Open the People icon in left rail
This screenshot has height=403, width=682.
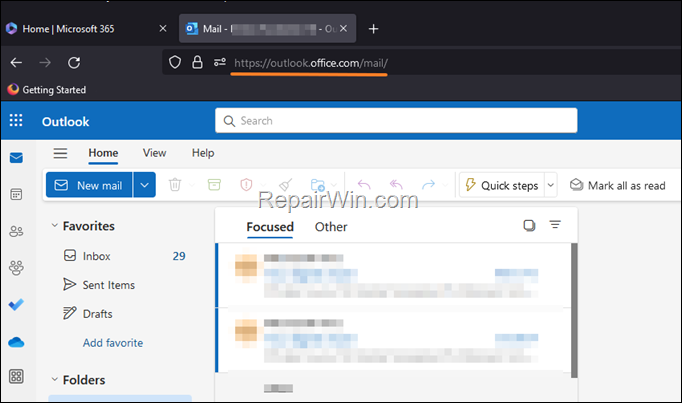16,231
